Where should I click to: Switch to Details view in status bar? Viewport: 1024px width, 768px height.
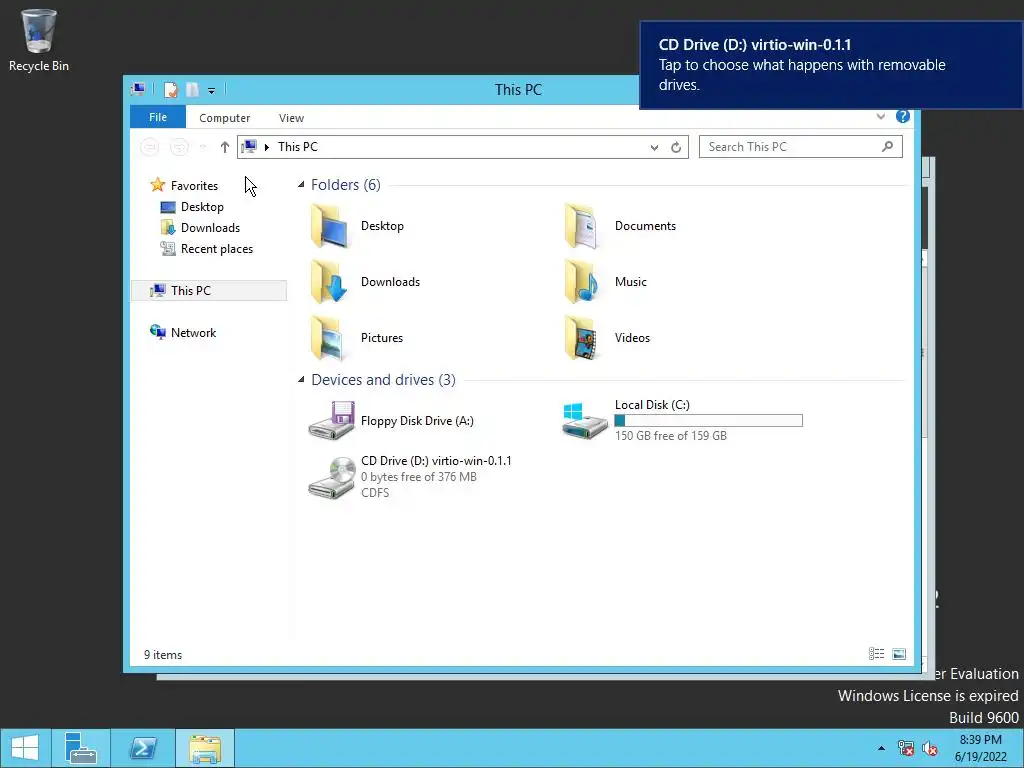click(x=876, y=654)
